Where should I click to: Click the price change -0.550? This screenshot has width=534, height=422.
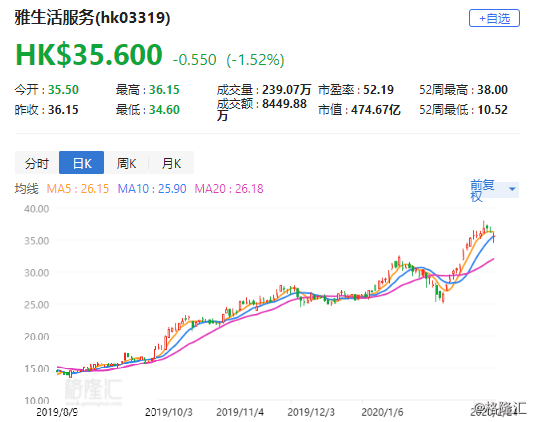[x=194, y=60]
